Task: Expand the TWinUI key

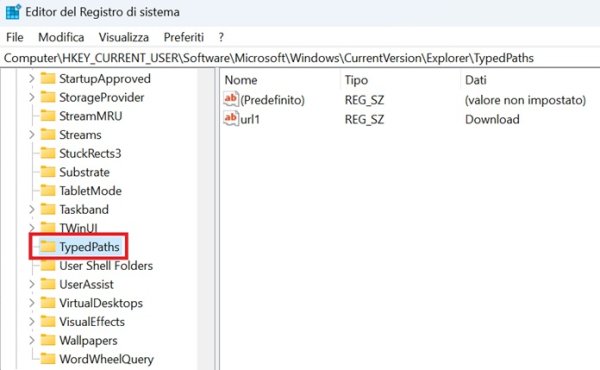Action: point(32,228)
